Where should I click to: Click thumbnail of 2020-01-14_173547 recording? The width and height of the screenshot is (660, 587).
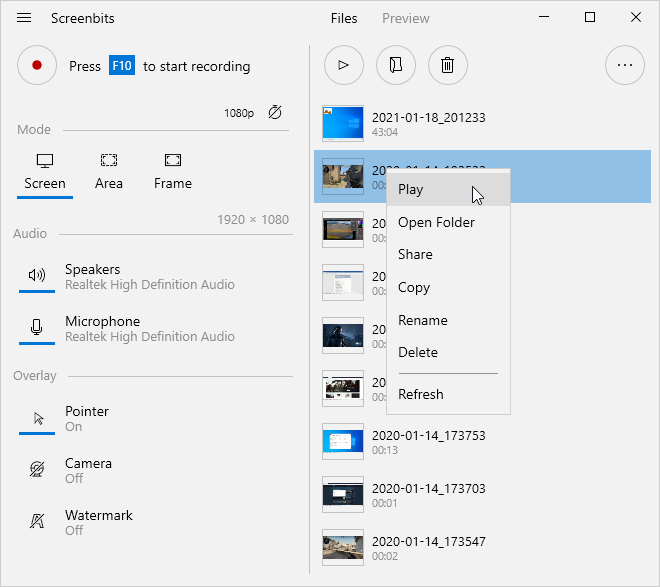coord(343,547)
